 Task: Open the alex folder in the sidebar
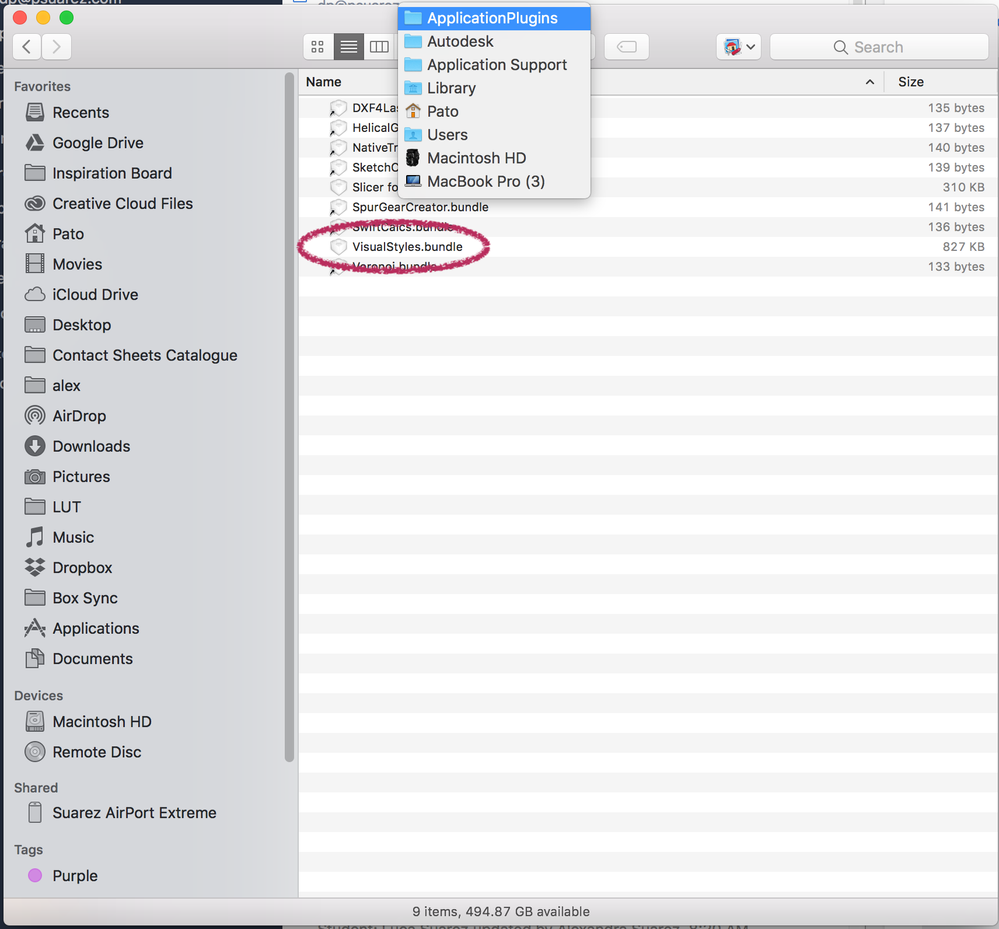click(52, 385)
